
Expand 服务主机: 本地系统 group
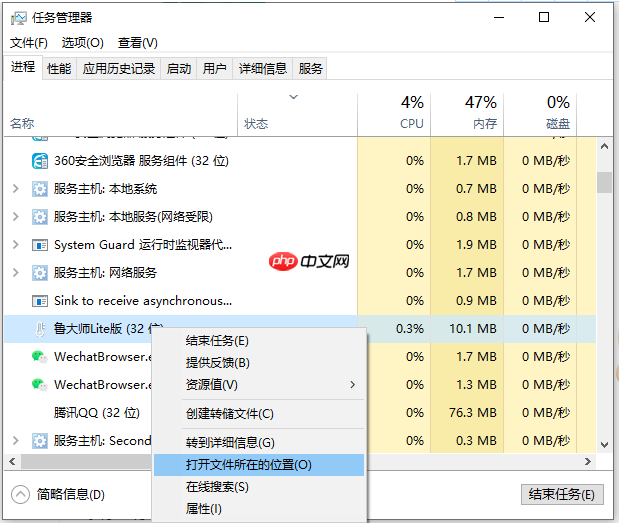point(15,189)
